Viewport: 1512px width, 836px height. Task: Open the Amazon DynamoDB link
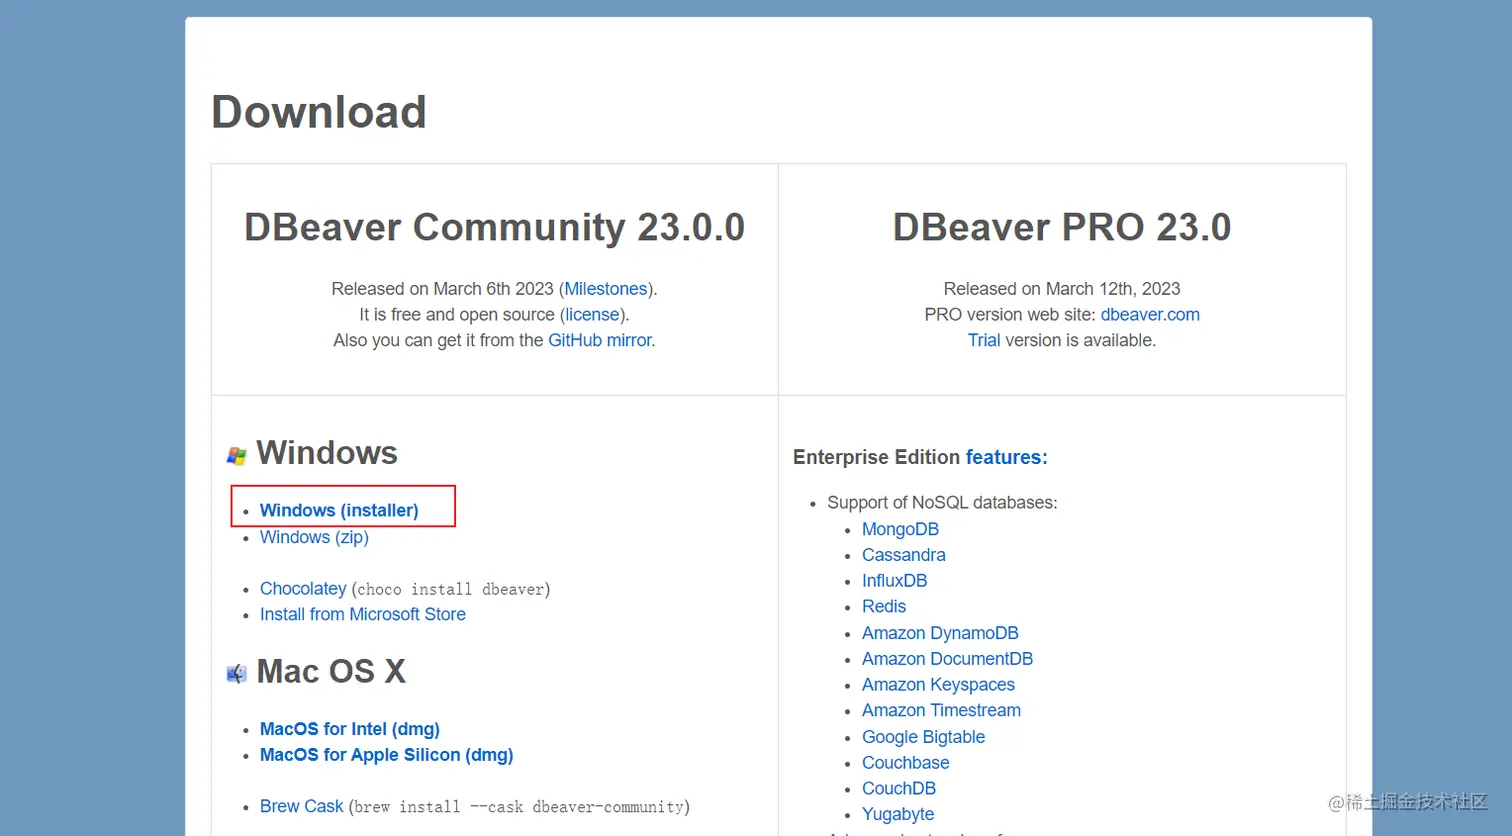940,633
